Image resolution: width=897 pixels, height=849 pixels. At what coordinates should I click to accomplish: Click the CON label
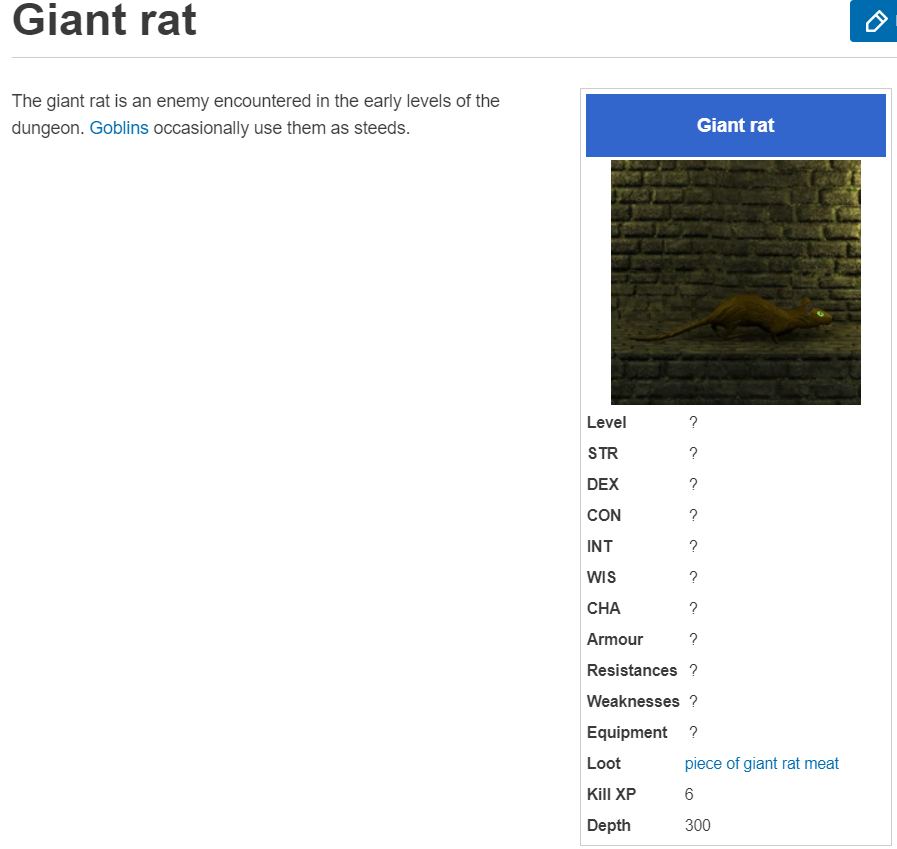[x=604, y=515]
